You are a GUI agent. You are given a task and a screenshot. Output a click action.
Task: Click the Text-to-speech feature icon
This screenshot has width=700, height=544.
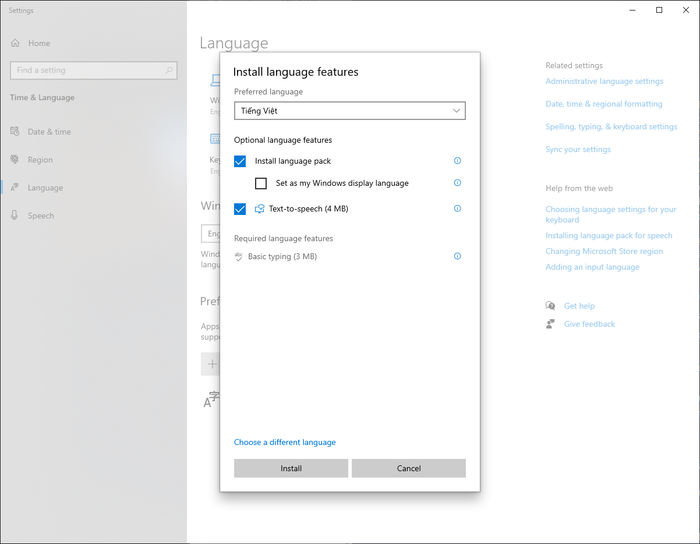(259, 209)
